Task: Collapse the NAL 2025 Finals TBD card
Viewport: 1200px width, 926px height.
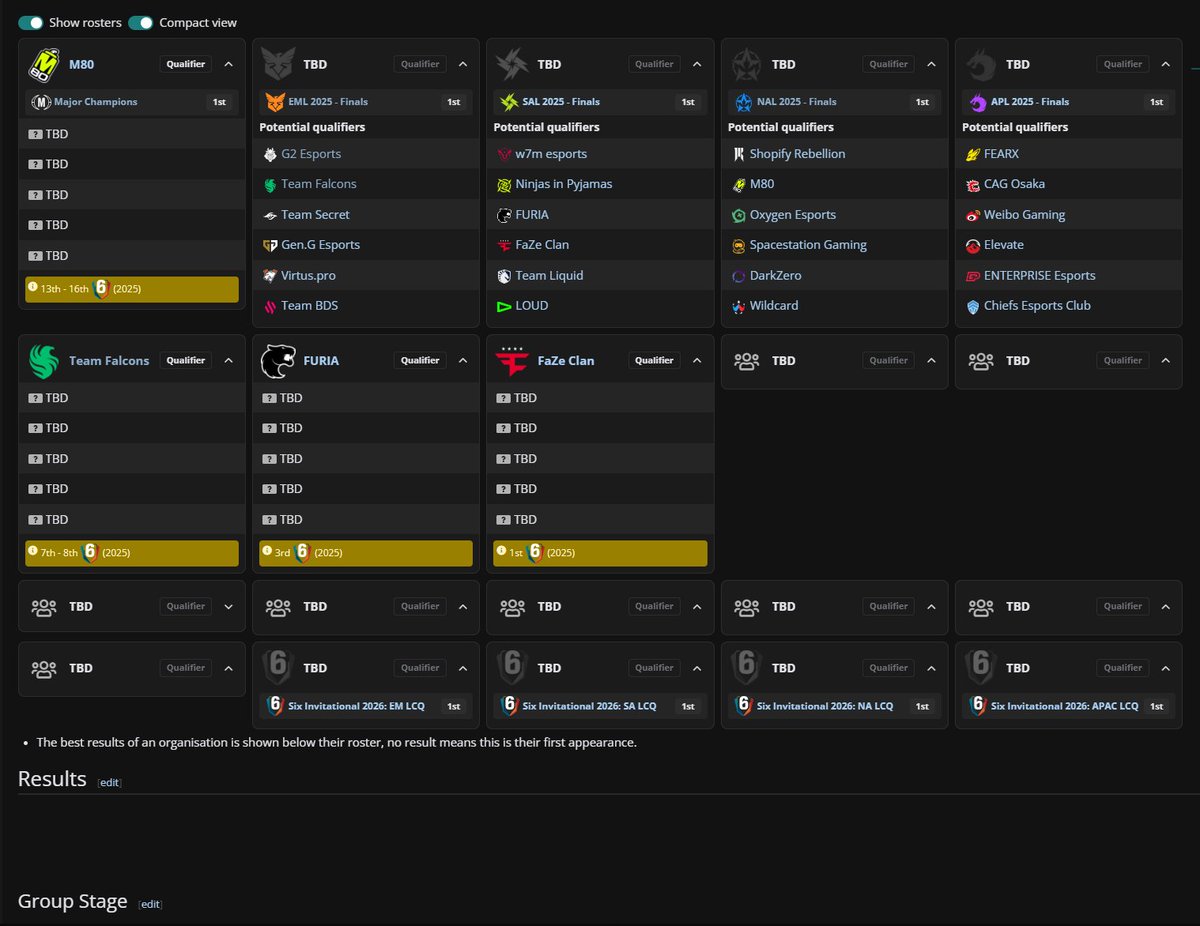Action: [x=931, y=64]
